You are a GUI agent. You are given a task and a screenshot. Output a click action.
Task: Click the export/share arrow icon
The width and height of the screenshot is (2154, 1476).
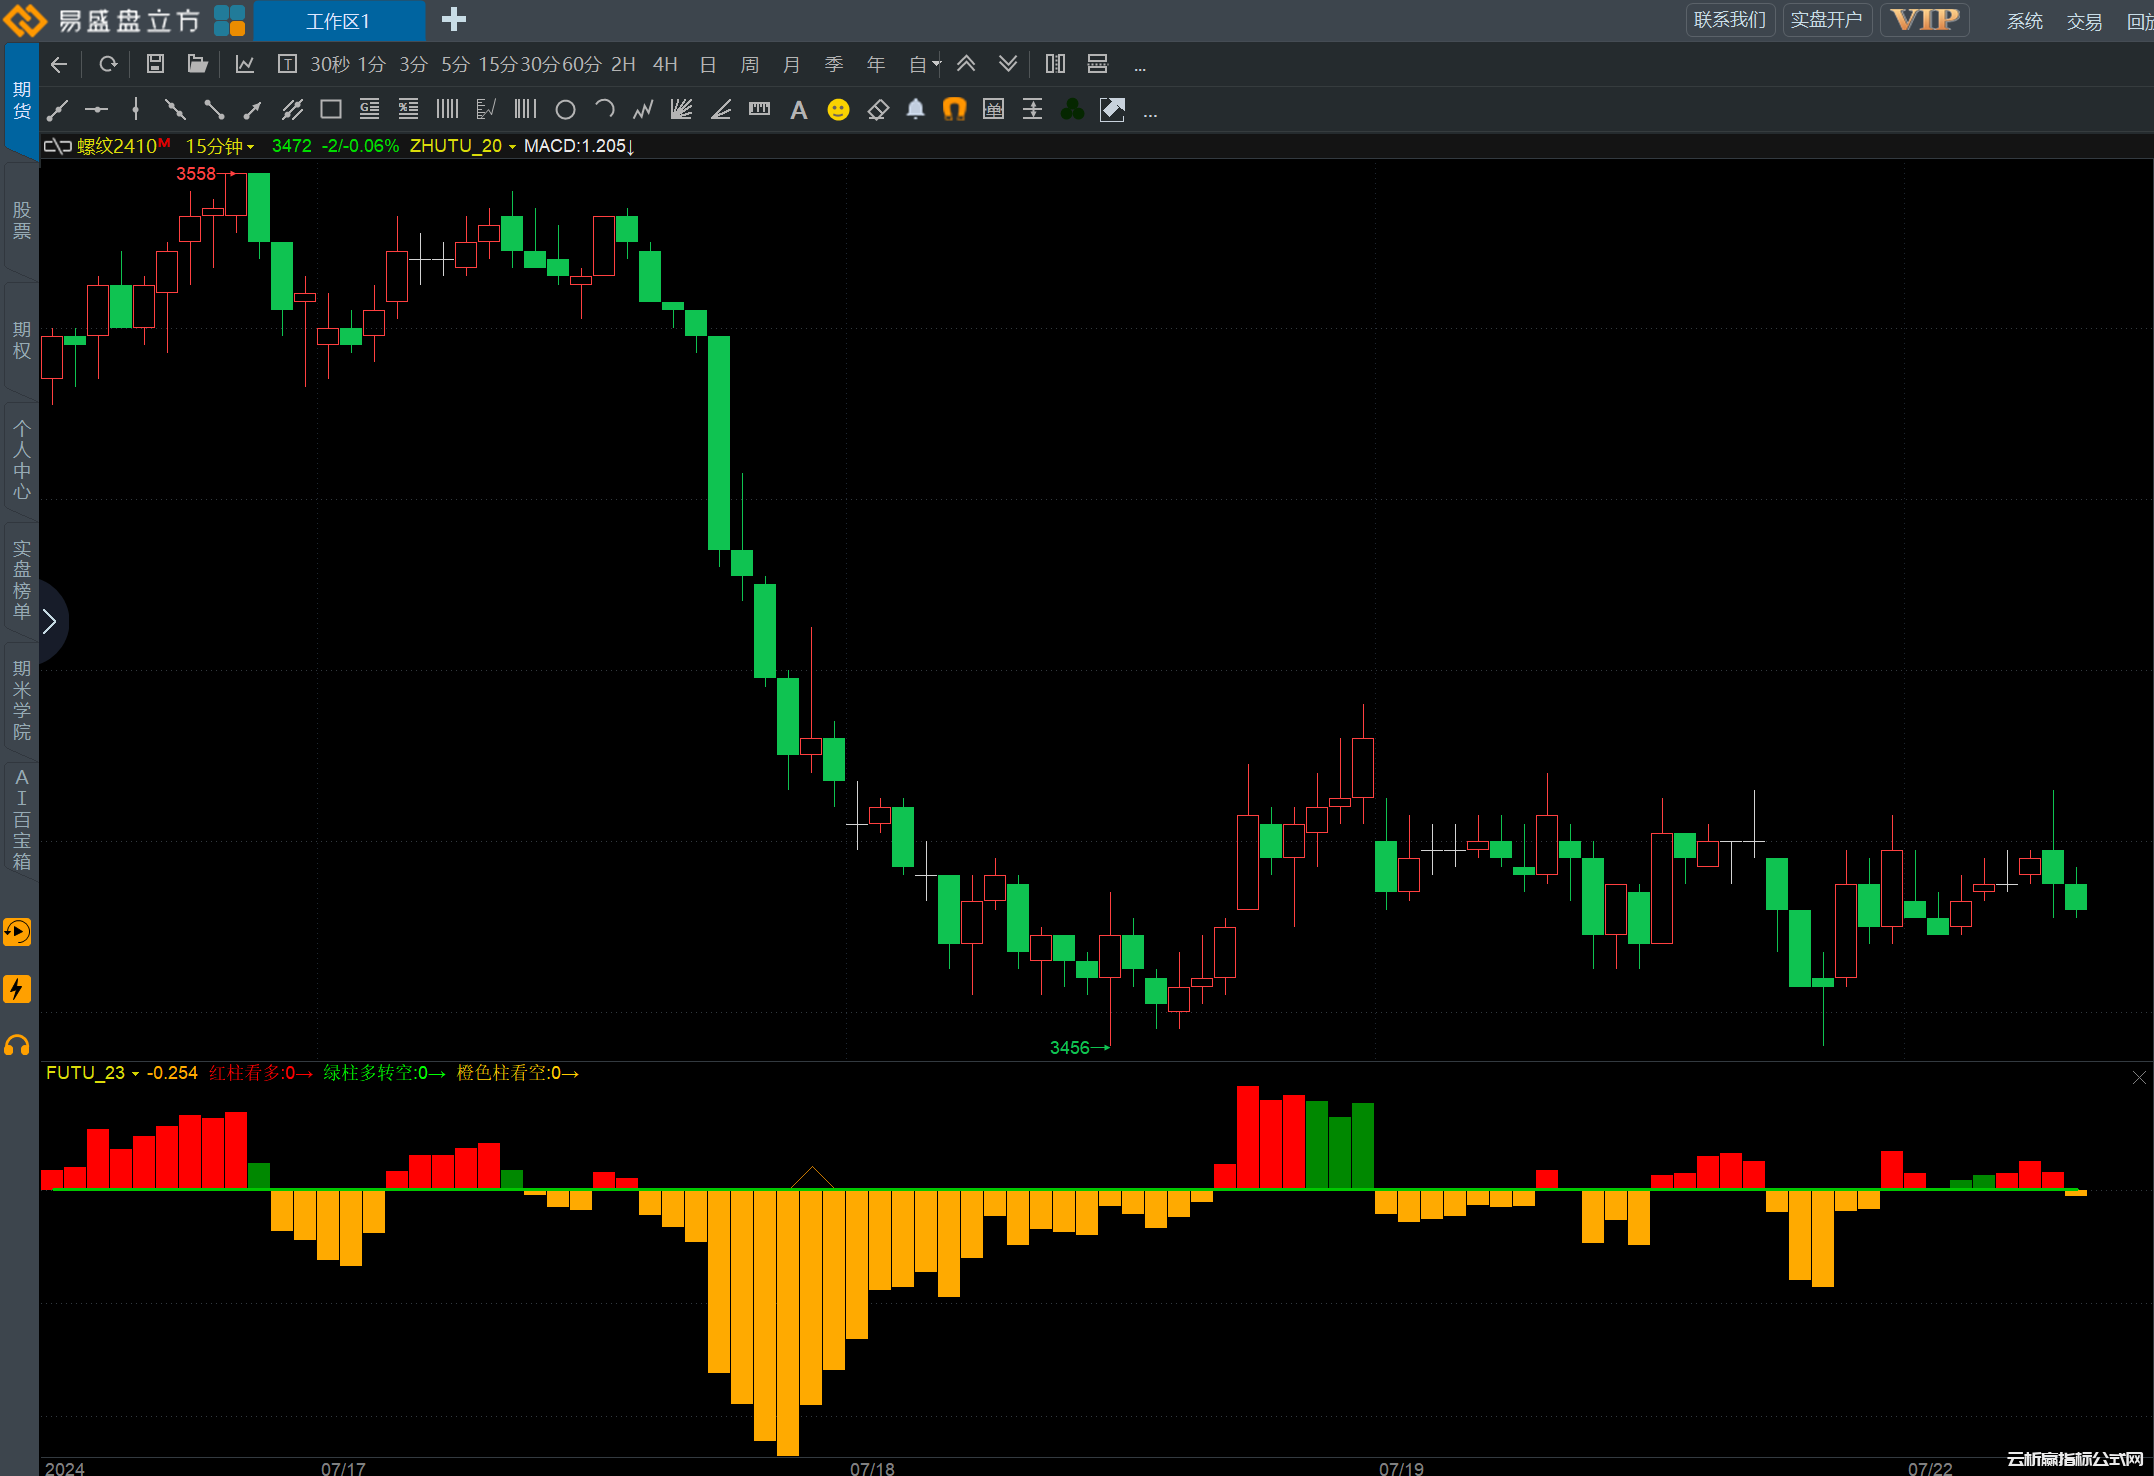point(1112,110)
